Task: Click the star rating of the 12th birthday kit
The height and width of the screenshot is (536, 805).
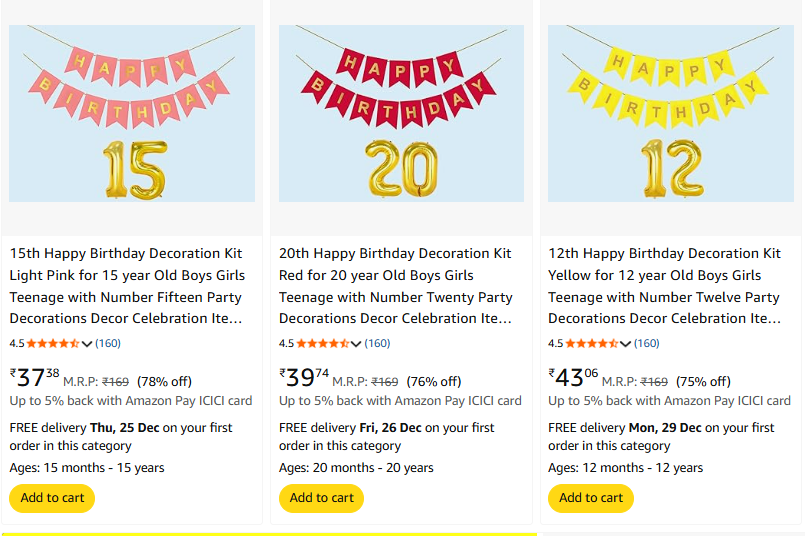Action: (x=591, y=344)
